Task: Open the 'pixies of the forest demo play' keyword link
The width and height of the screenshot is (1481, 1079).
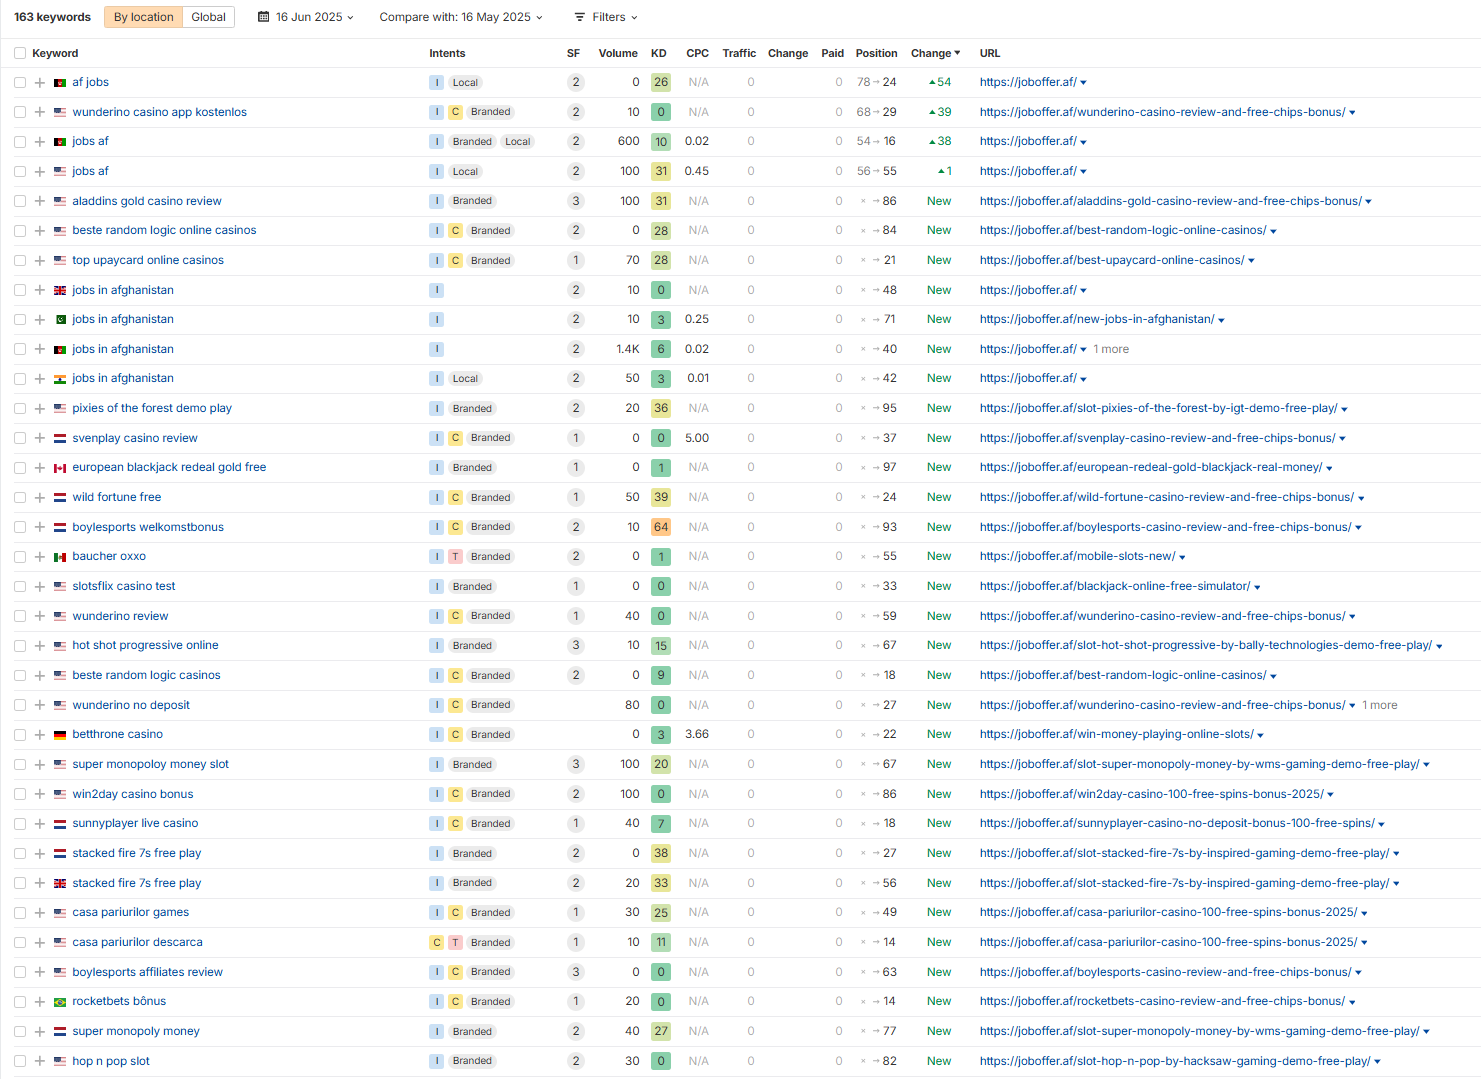Action: 152,408
